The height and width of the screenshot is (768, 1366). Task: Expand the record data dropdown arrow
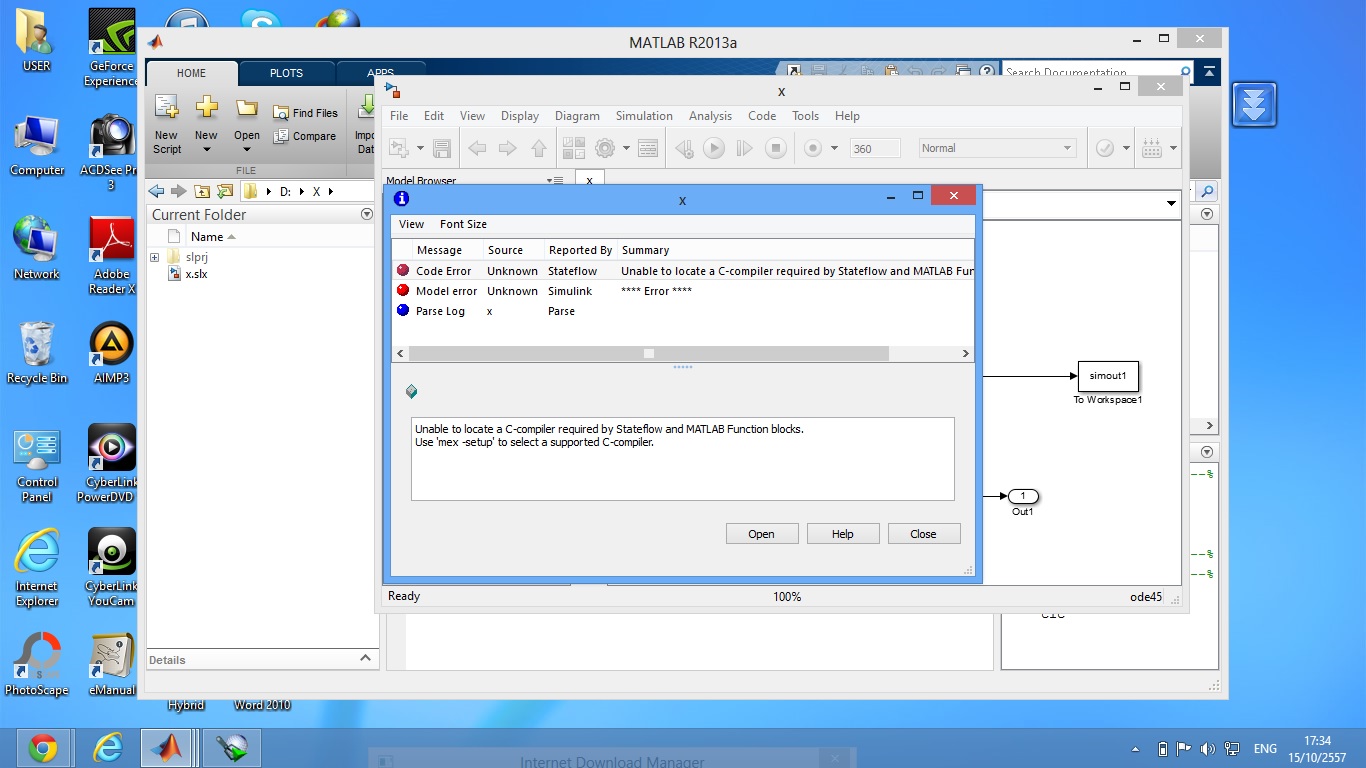coord(833,148)
